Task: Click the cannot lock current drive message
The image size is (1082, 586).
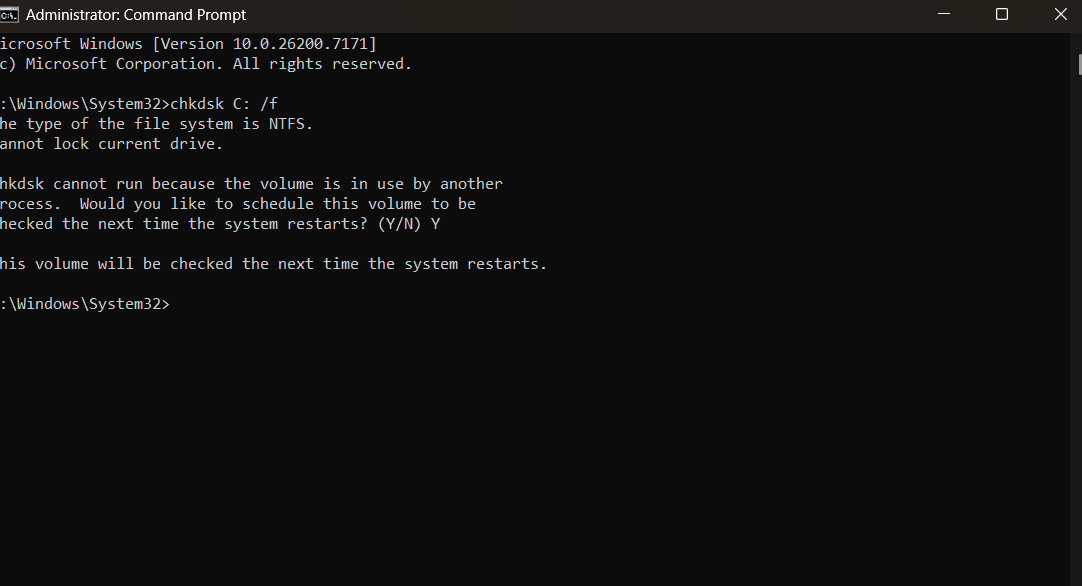Action: click(111, 144)
